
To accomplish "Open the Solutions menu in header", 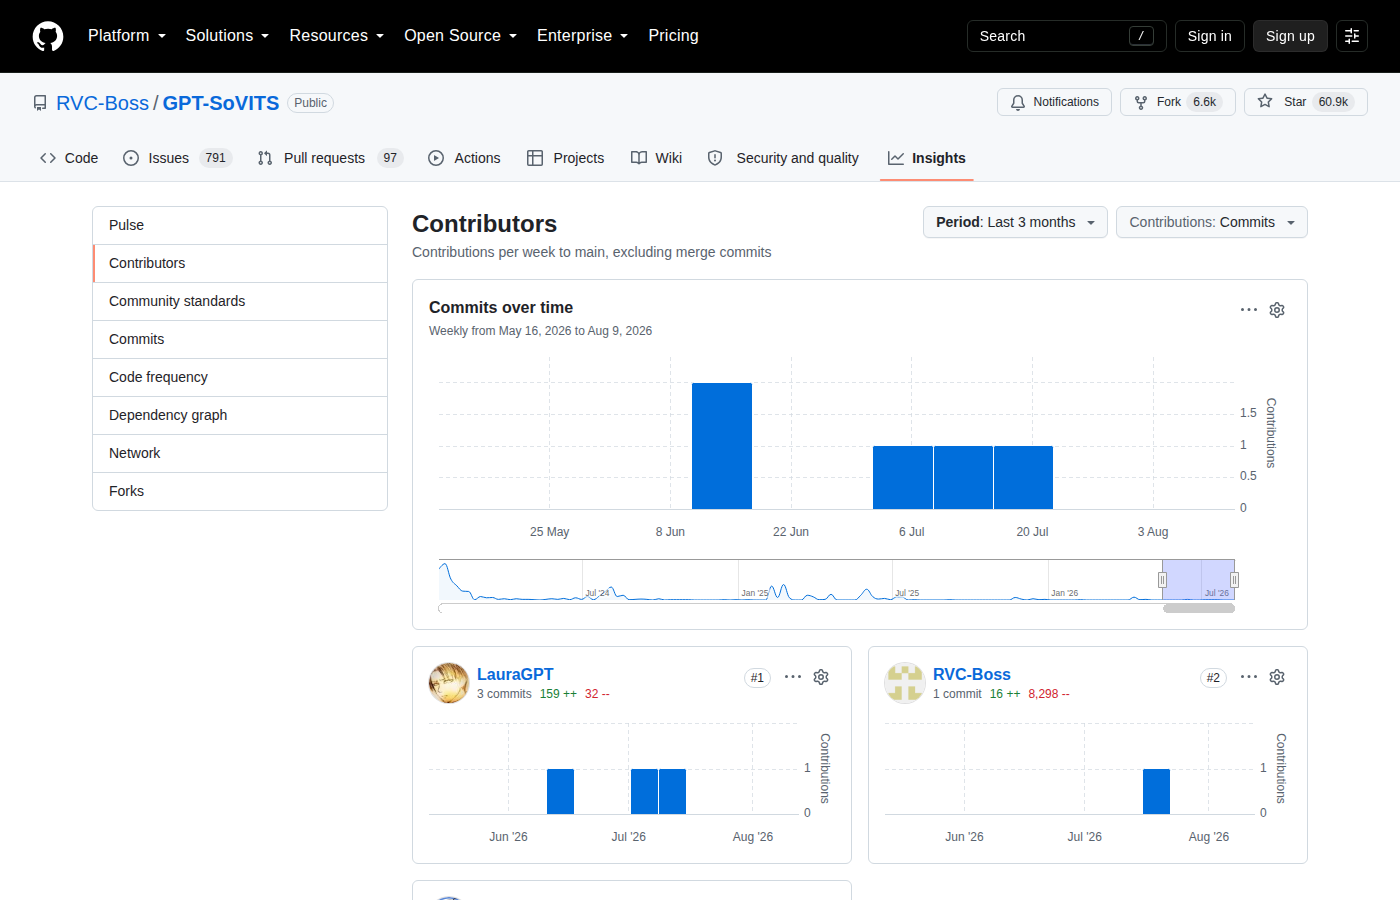I will point(227,36).
